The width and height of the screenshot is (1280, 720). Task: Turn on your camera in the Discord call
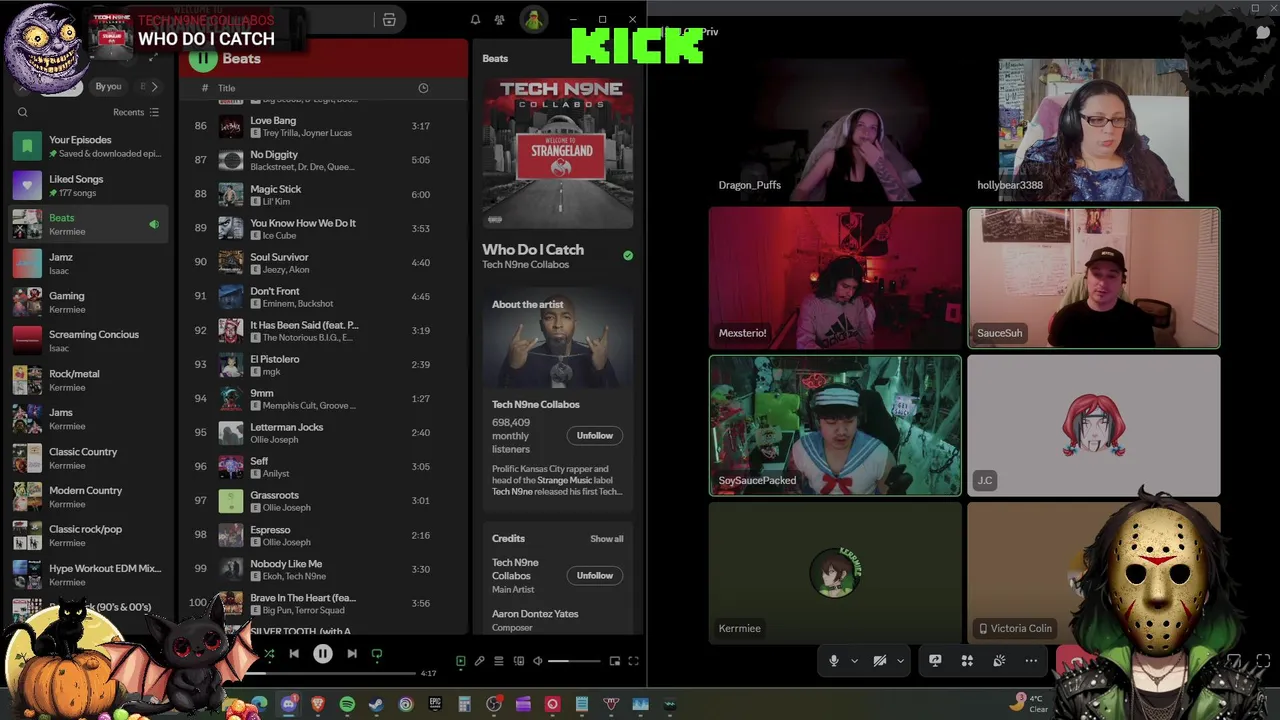[x=880, y=661]
